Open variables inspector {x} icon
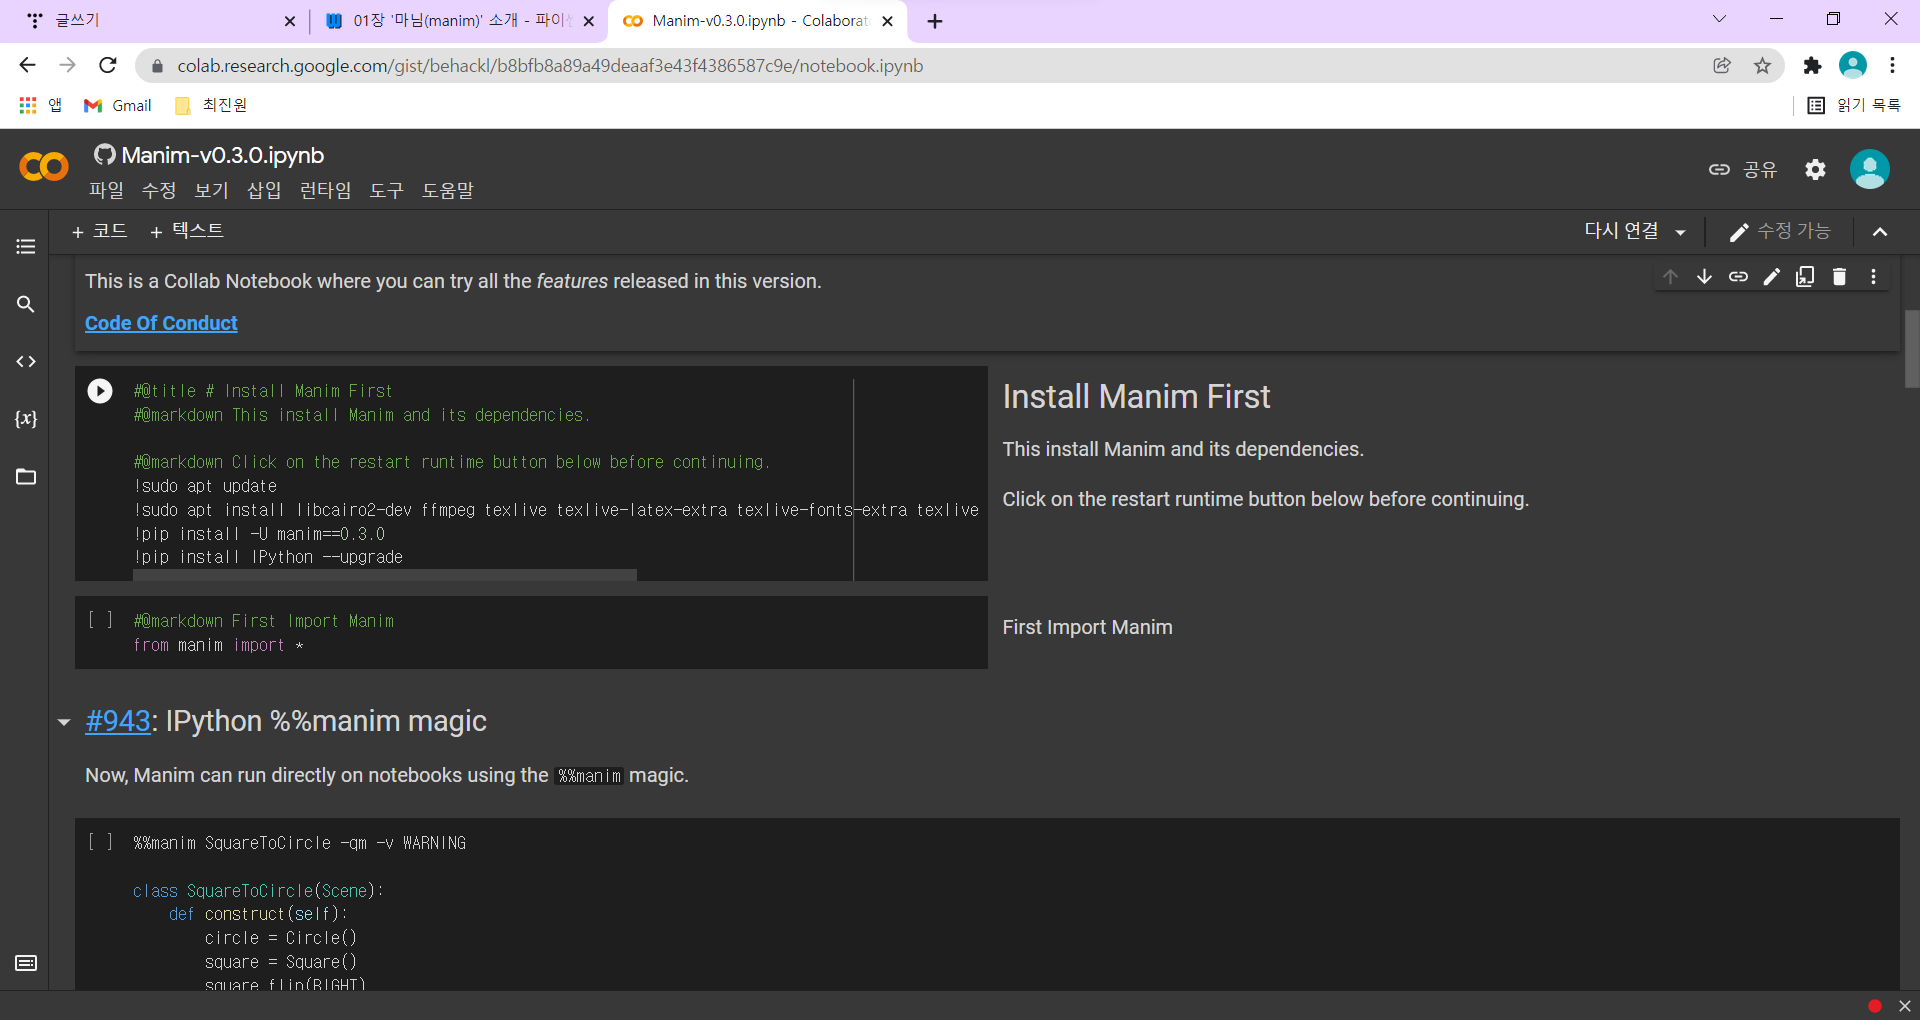Screen dimensions: 1920x1020 pyautogui.click(x=26, y=419)
